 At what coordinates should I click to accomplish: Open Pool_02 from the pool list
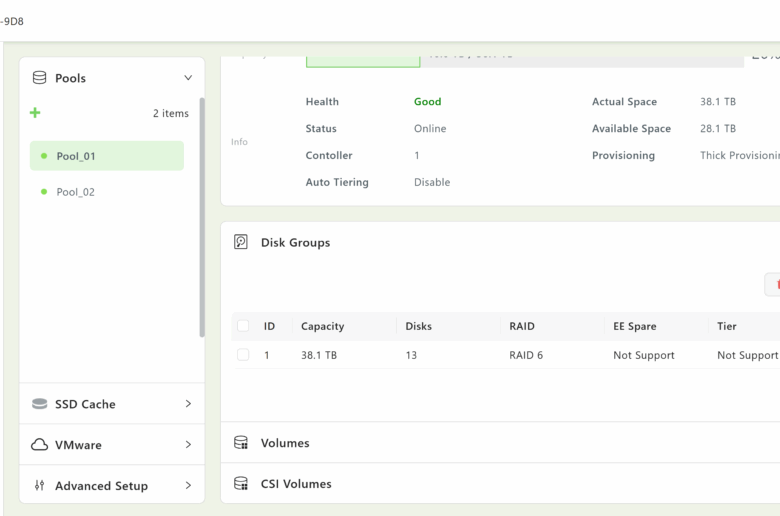[x=76, y=192]
